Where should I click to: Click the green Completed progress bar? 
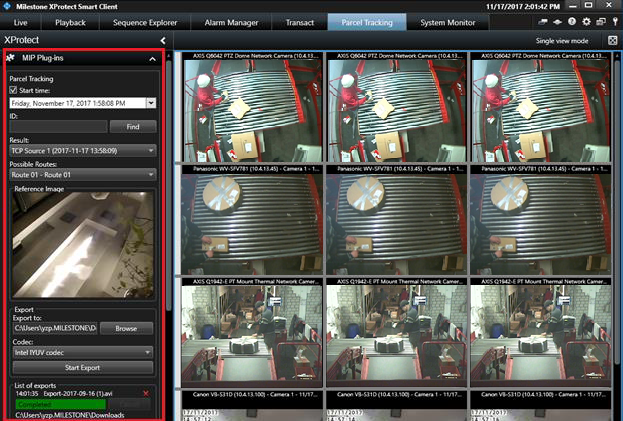point(61,404)
